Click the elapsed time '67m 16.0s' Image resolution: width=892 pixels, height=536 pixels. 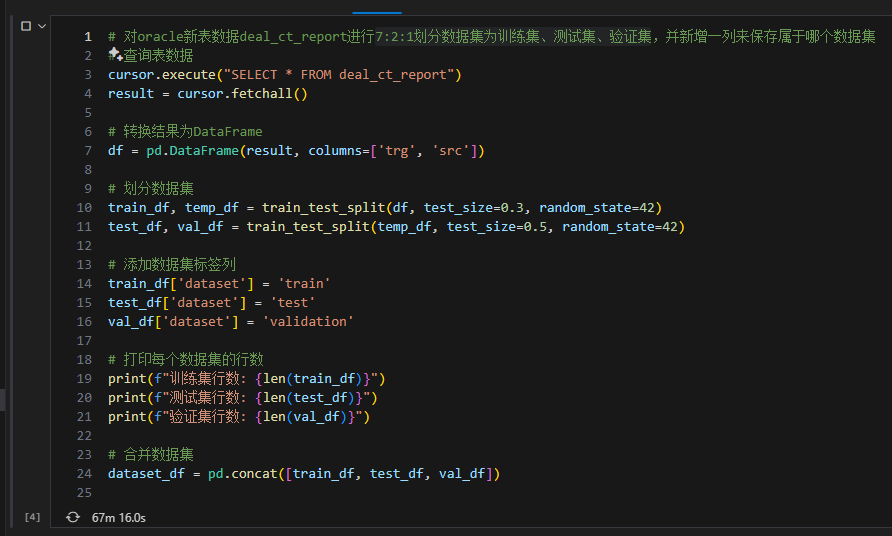point(118,518)
